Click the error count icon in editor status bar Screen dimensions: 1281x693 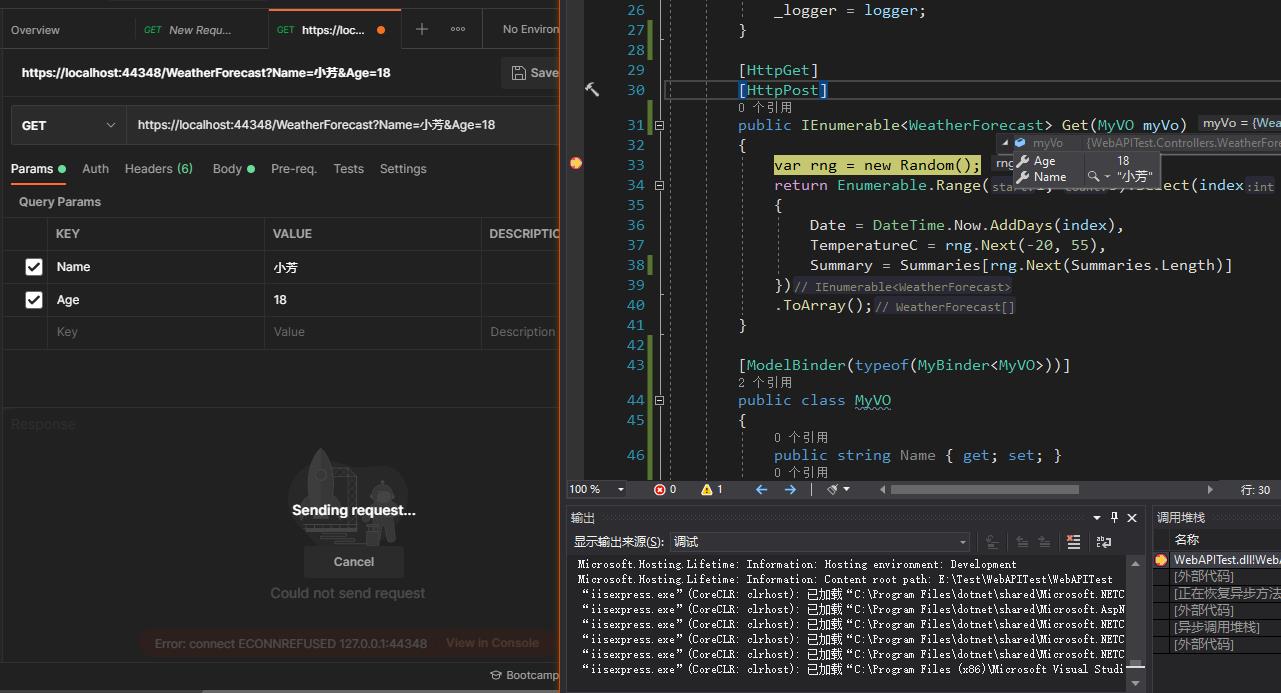pyautogui.click(x=660, y=489)
